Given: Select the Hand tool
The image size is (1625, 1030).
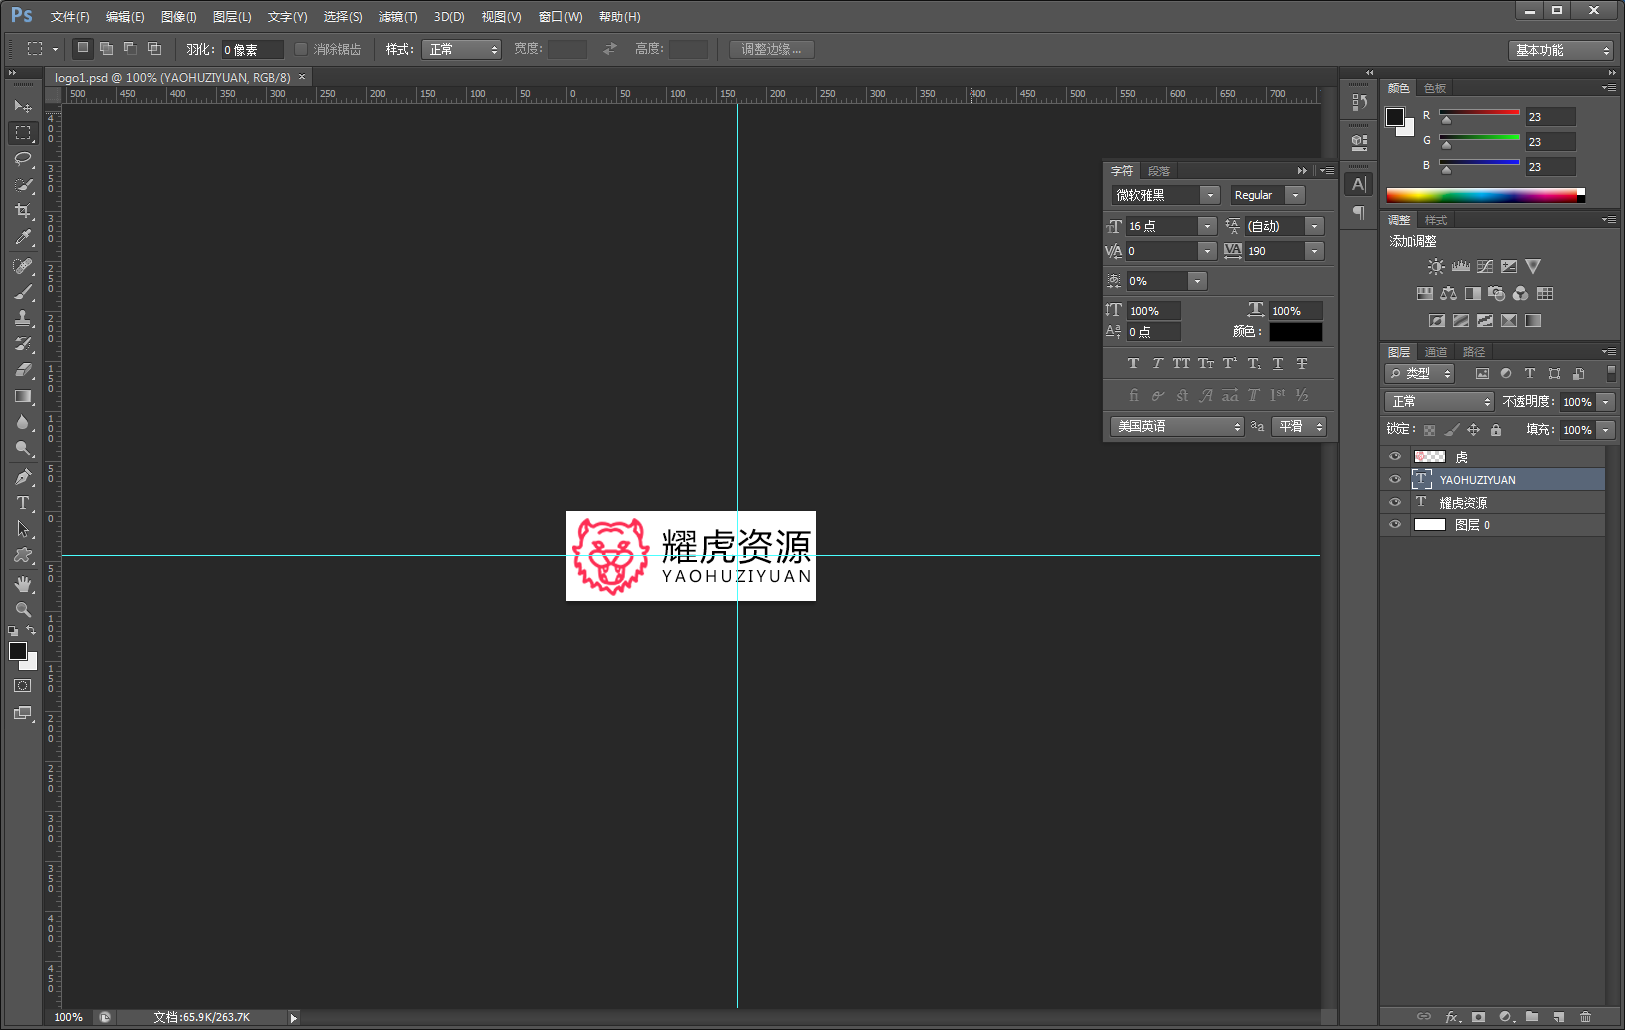Looking at the screenshot, I should [23, 584].
